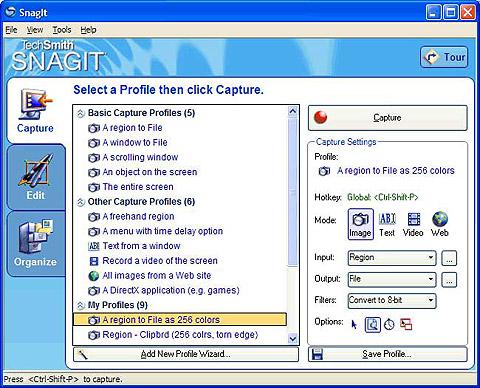Click camera icon in Capture Settings profile

tap(324, 171)
